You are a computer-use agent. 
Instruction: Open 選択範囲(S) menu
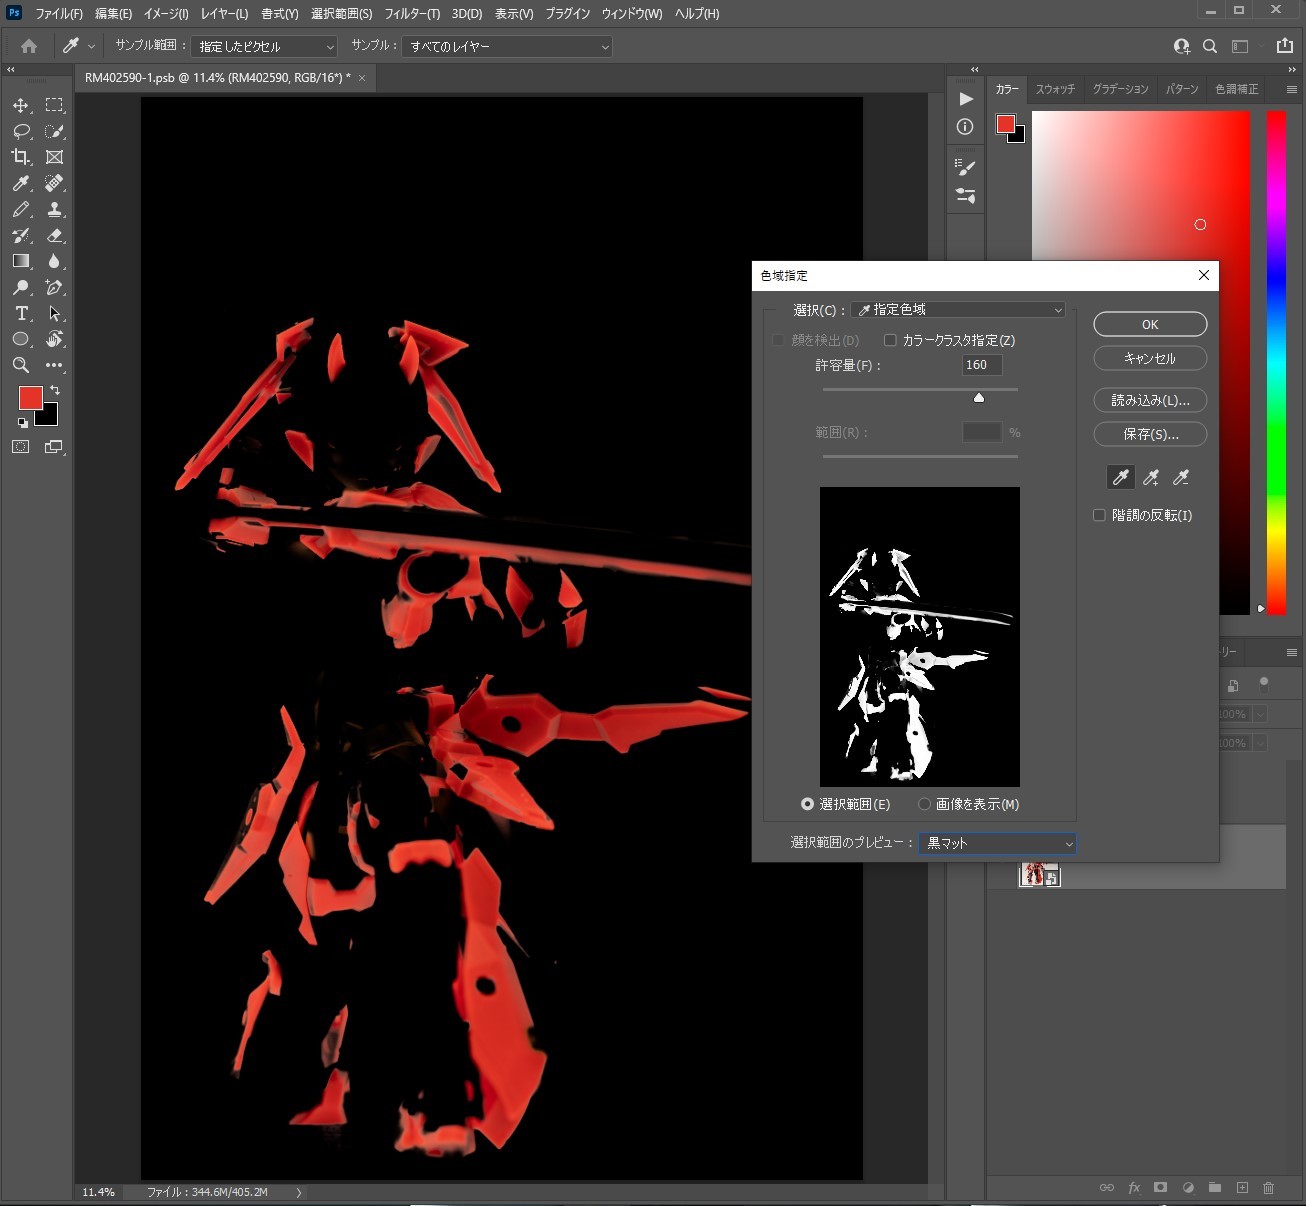coord(342,14)
